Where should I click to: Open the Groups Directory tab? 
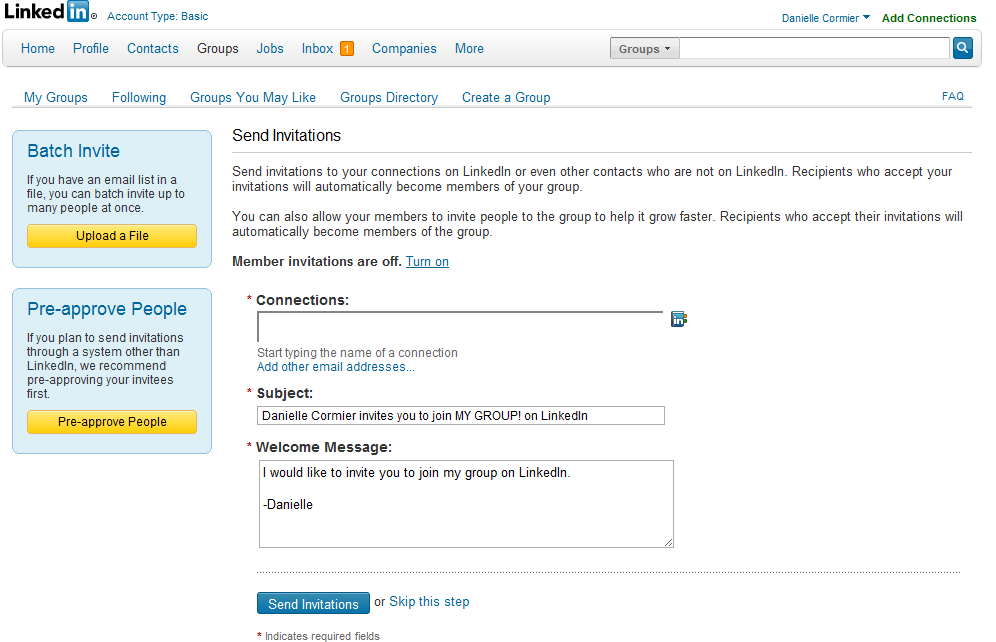[x=389, y=97]
